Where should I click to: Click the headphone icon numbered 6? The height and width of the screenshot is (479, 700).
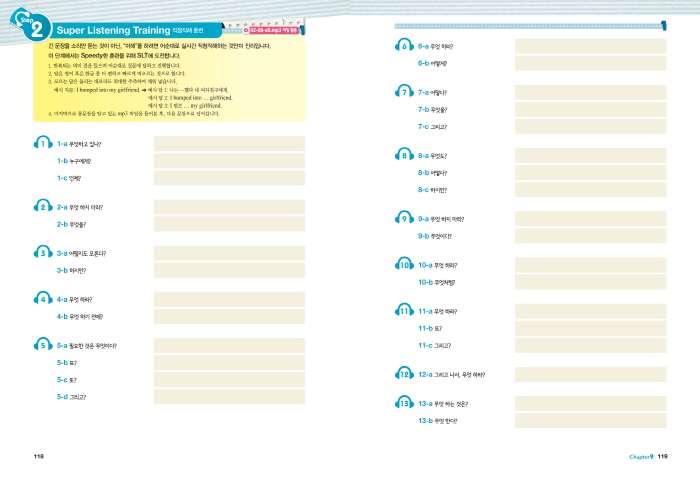pos(404,46)
